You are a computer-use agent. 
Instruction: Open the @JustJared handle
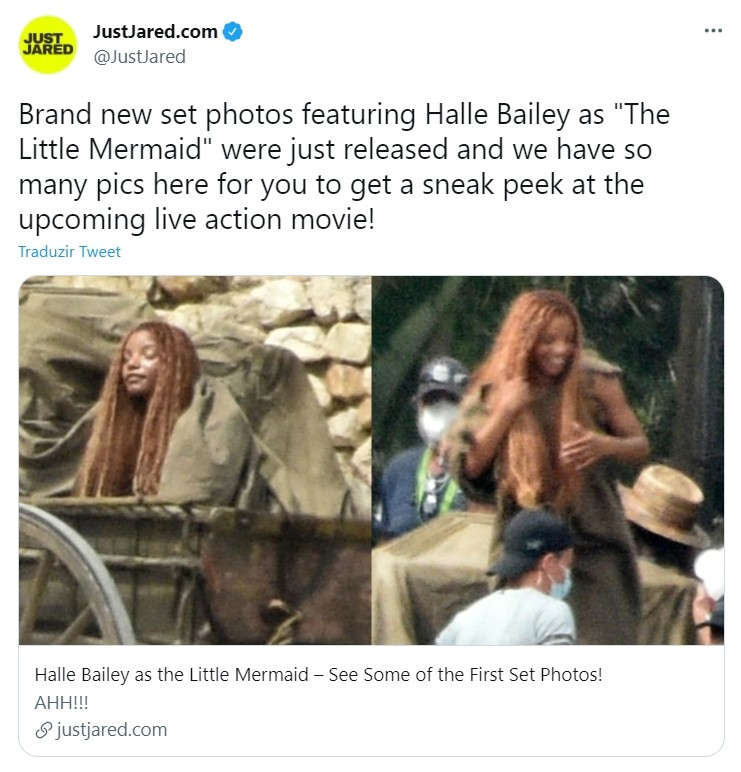[139, 57]
